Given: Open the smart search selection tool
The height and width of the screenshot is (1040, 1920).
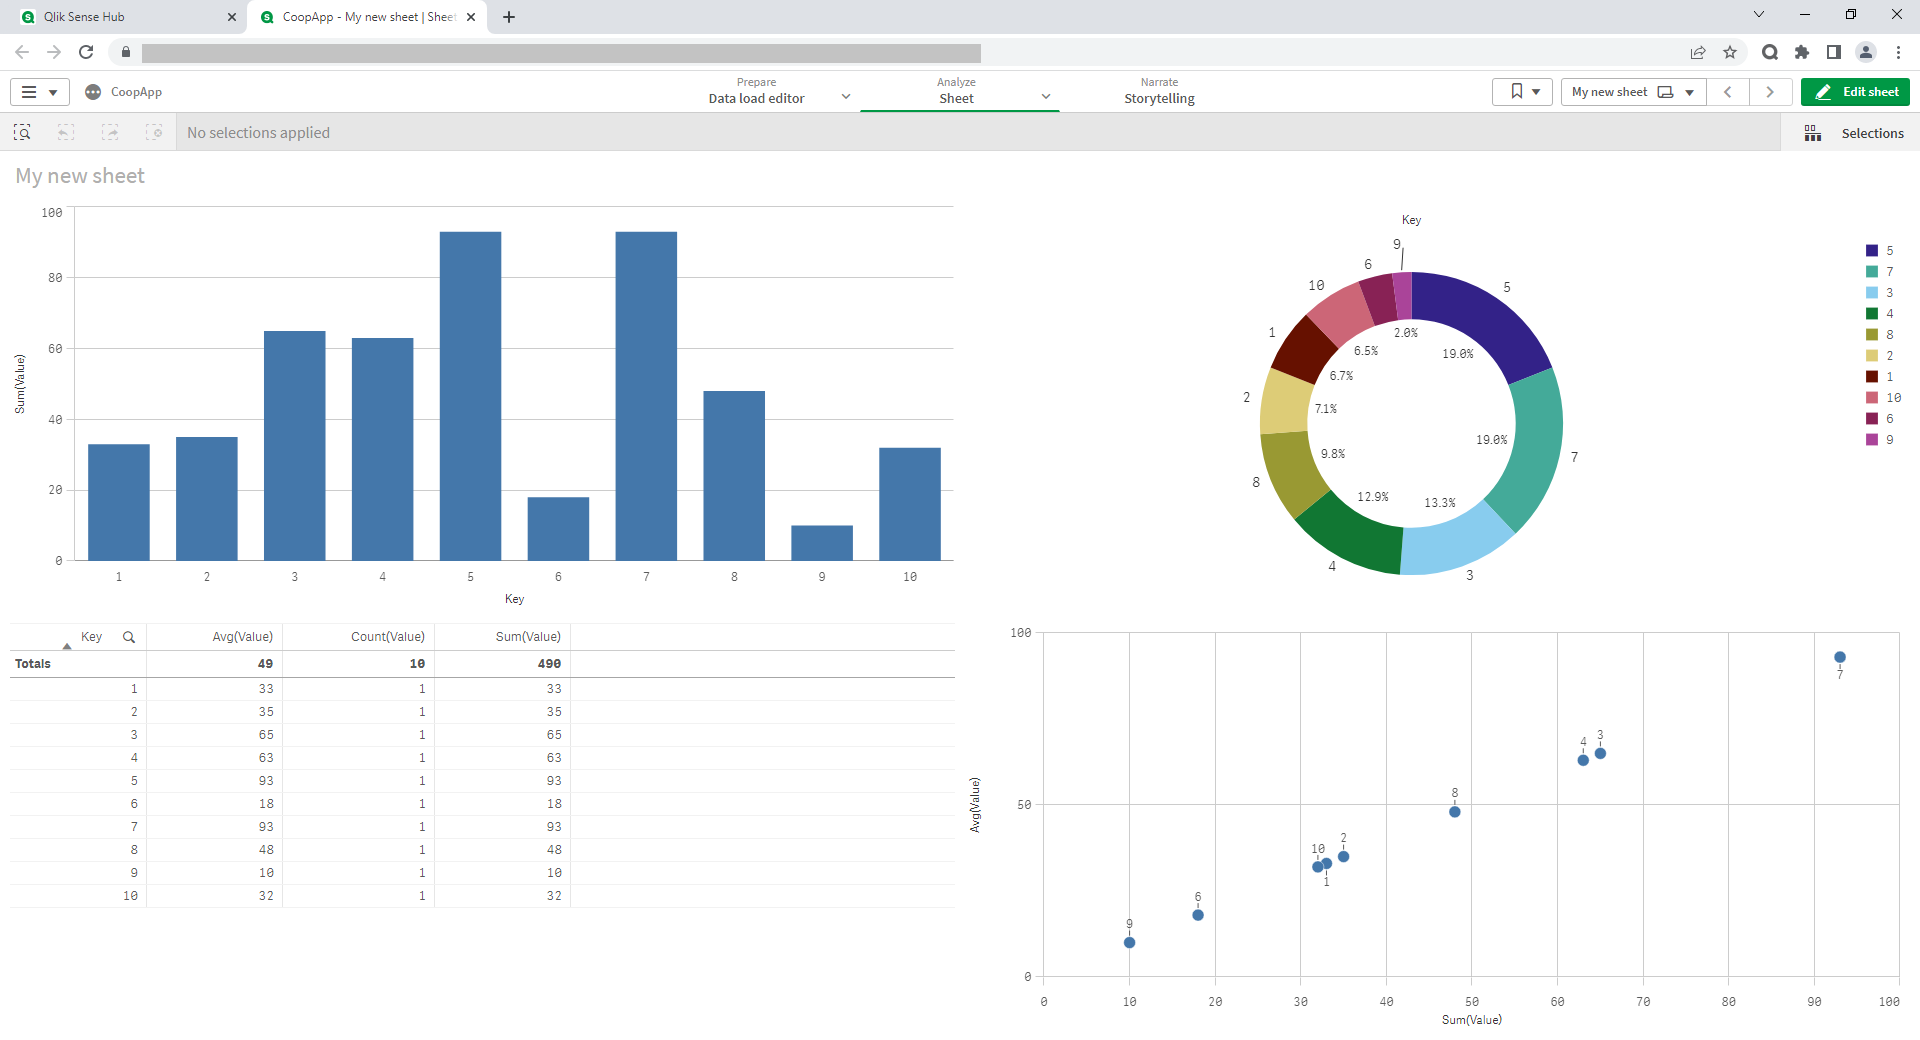Looking at the screenshot, I should (22, 133).
